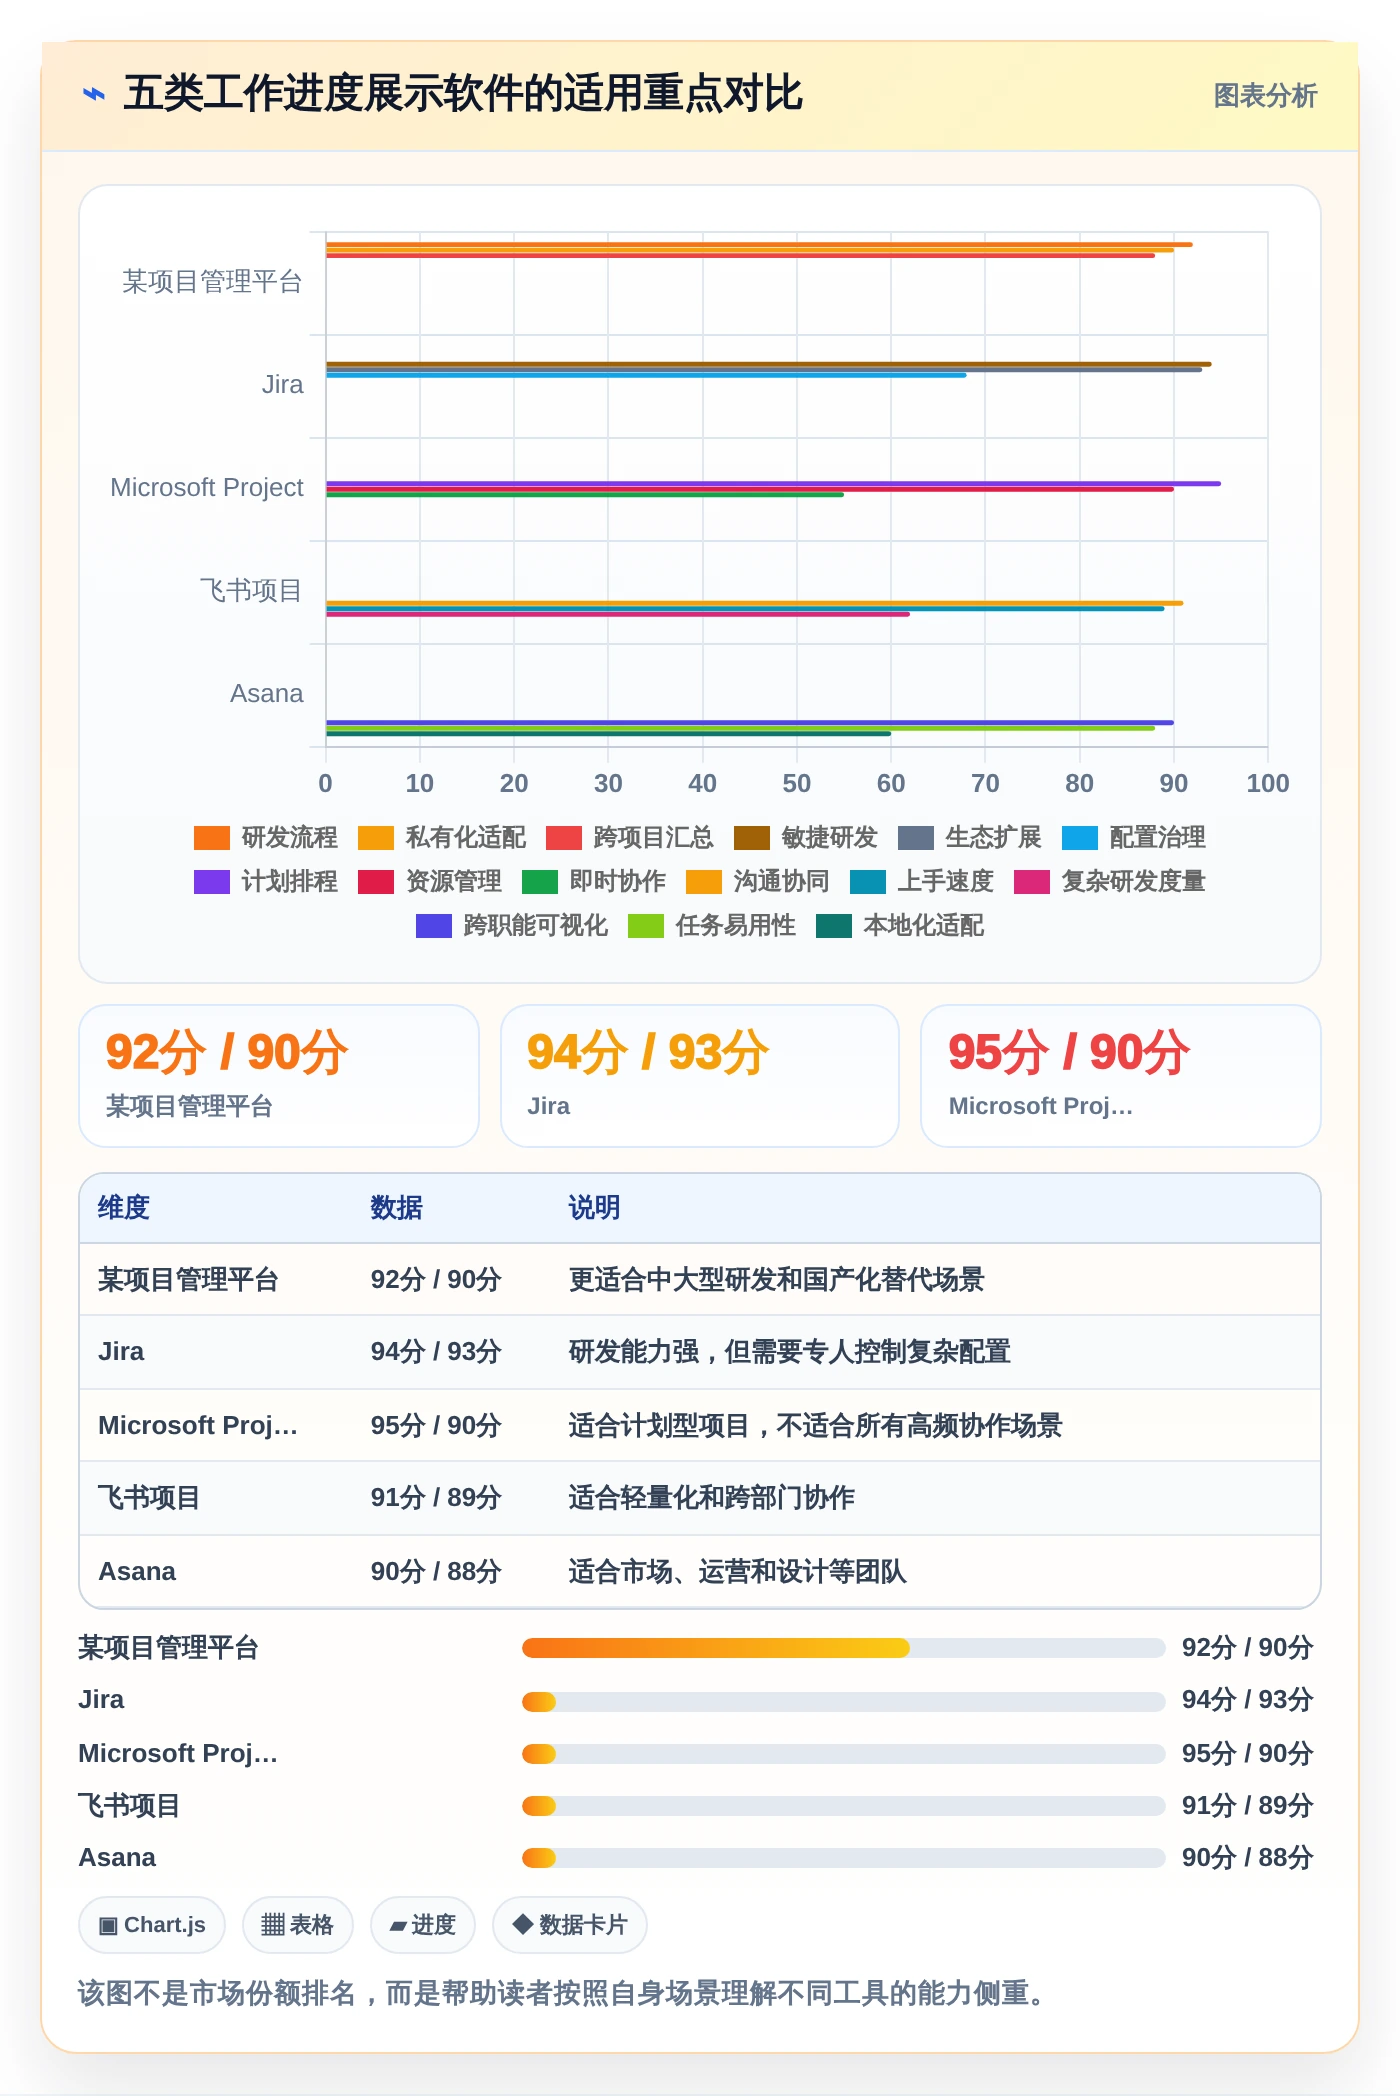Click the Jira axis label in chart
This screenshot has width=1400, height=2096.
coord(282,385)
